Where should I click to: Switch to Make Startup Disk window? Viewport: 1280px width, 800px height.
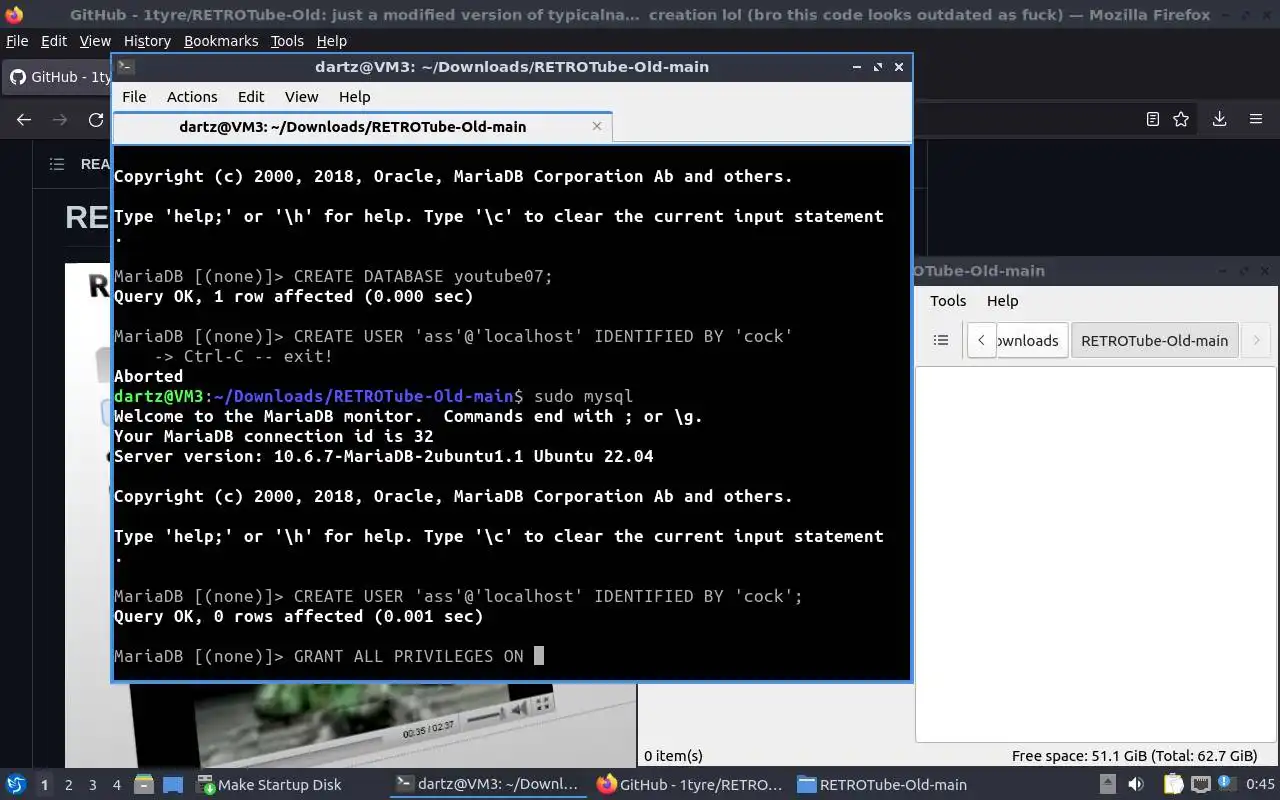click(x=270, y=785)
